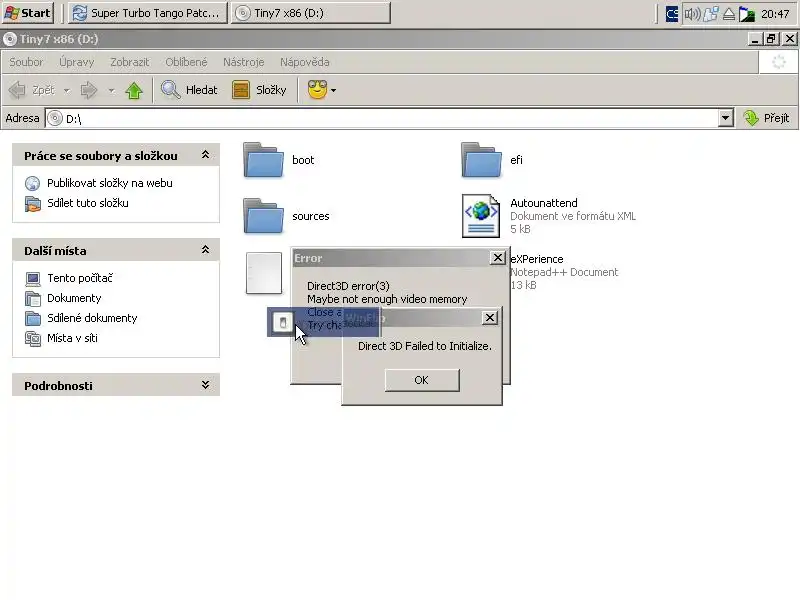800x600 pixels.
Task: Open search with Hledat
Action: coord(189,90)
